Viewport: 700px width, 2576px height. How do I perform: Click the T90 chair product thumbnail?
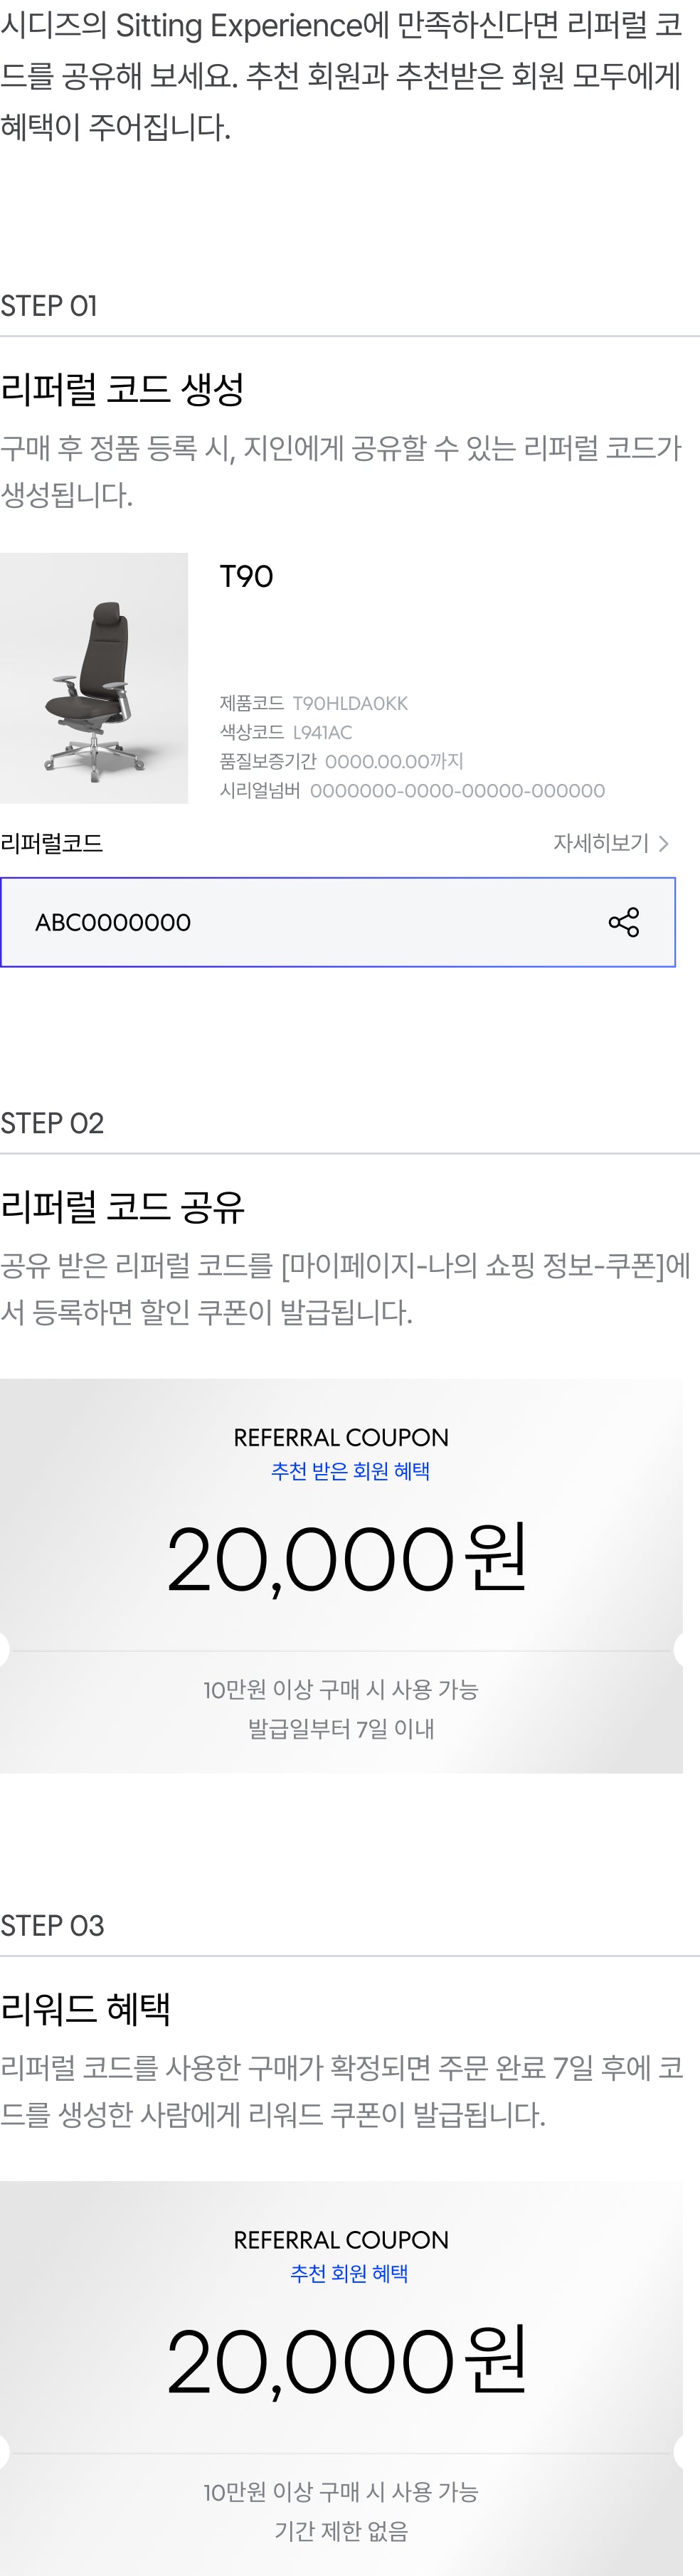tap(94, 678)
